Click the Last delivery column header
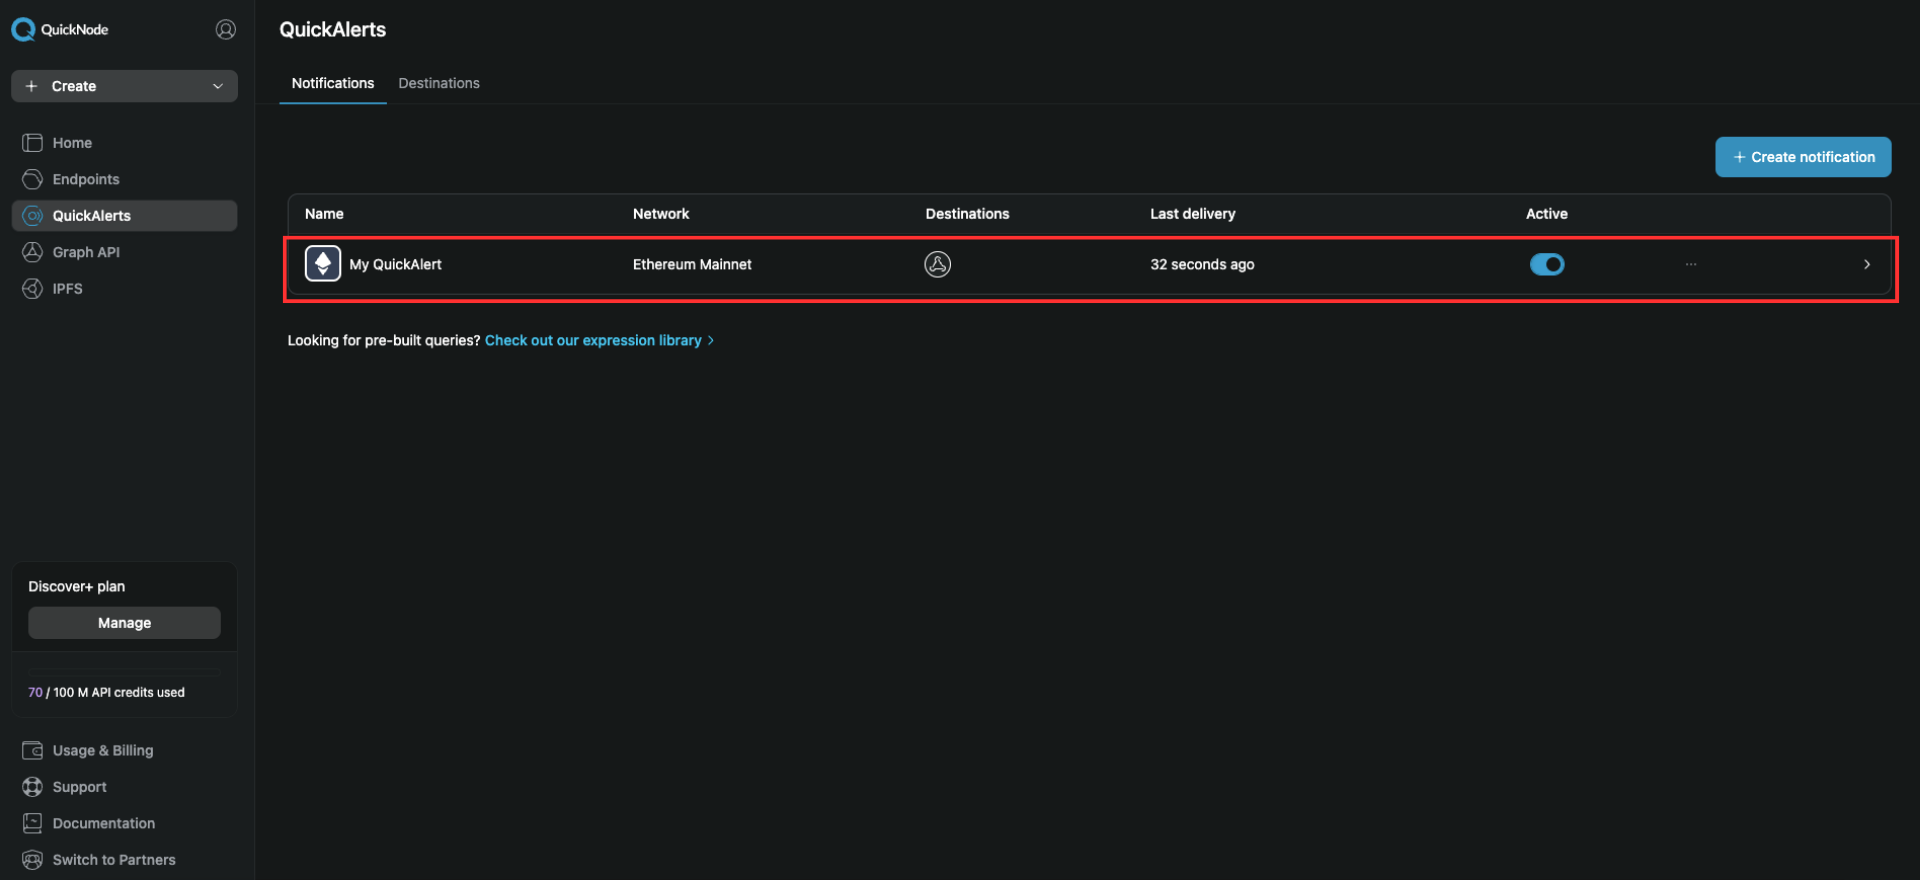The height and width of the screenshot is (880, 1920). pos(1193,214)
